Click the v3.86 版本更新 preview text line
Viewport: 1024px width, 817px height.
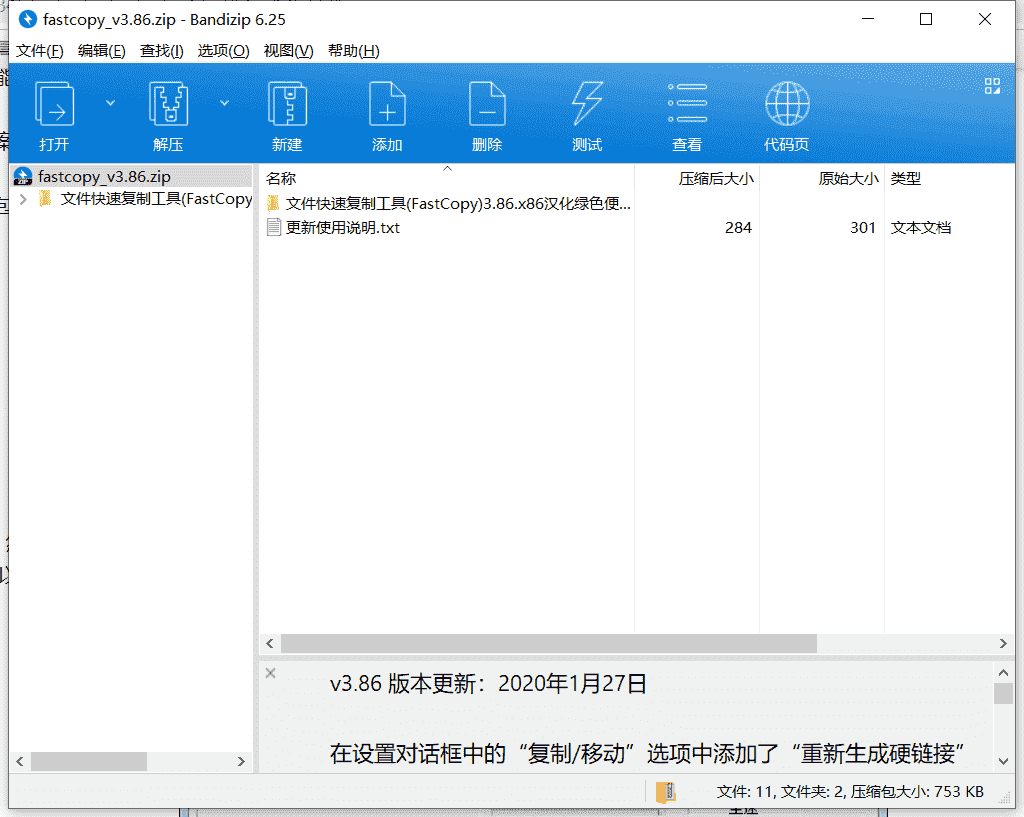coord(488,684)
